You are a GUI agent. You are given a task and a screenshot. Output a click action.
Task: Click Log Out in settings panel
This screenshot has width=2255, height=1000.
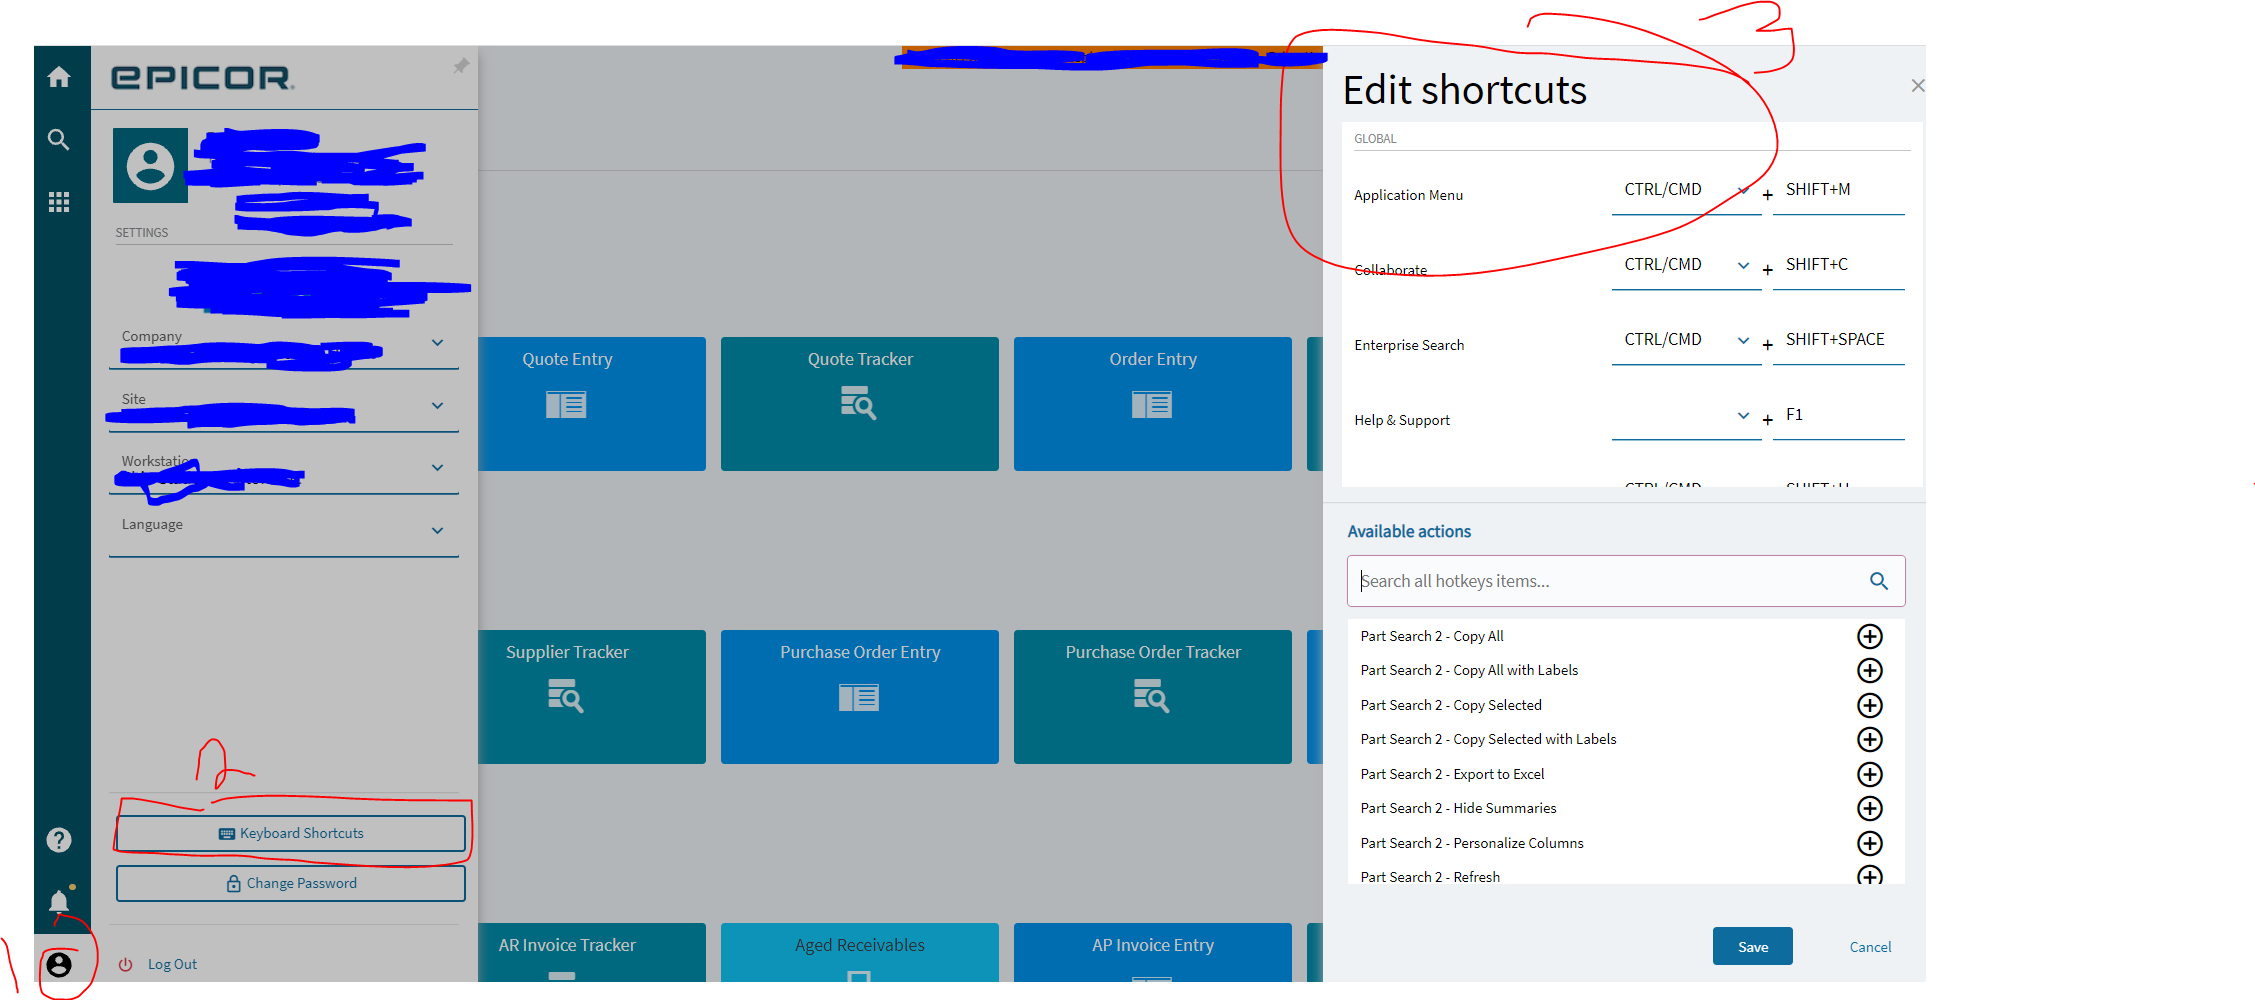[172, 964]
